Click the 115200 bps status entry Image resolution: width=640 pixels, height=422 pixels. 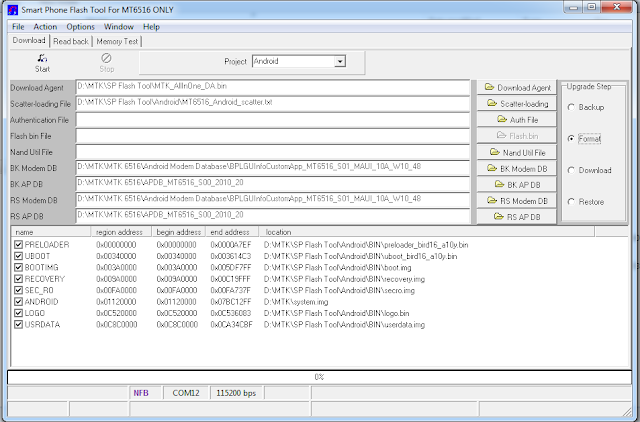(236, 393)
